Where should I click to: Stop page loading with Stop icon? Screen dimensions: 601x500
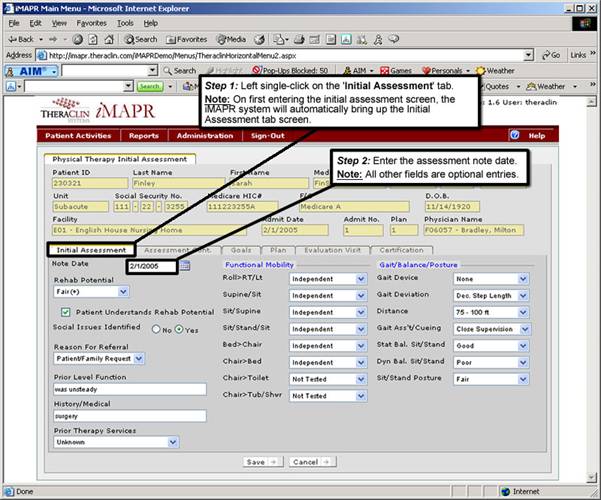(x=78, y=39)
